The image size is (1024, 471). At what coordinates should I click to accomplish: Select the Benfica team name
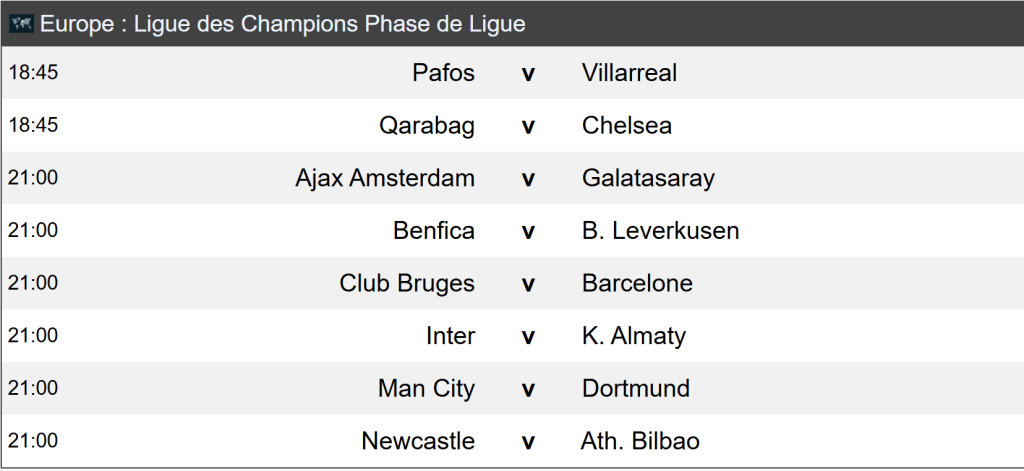pos(434,231)
